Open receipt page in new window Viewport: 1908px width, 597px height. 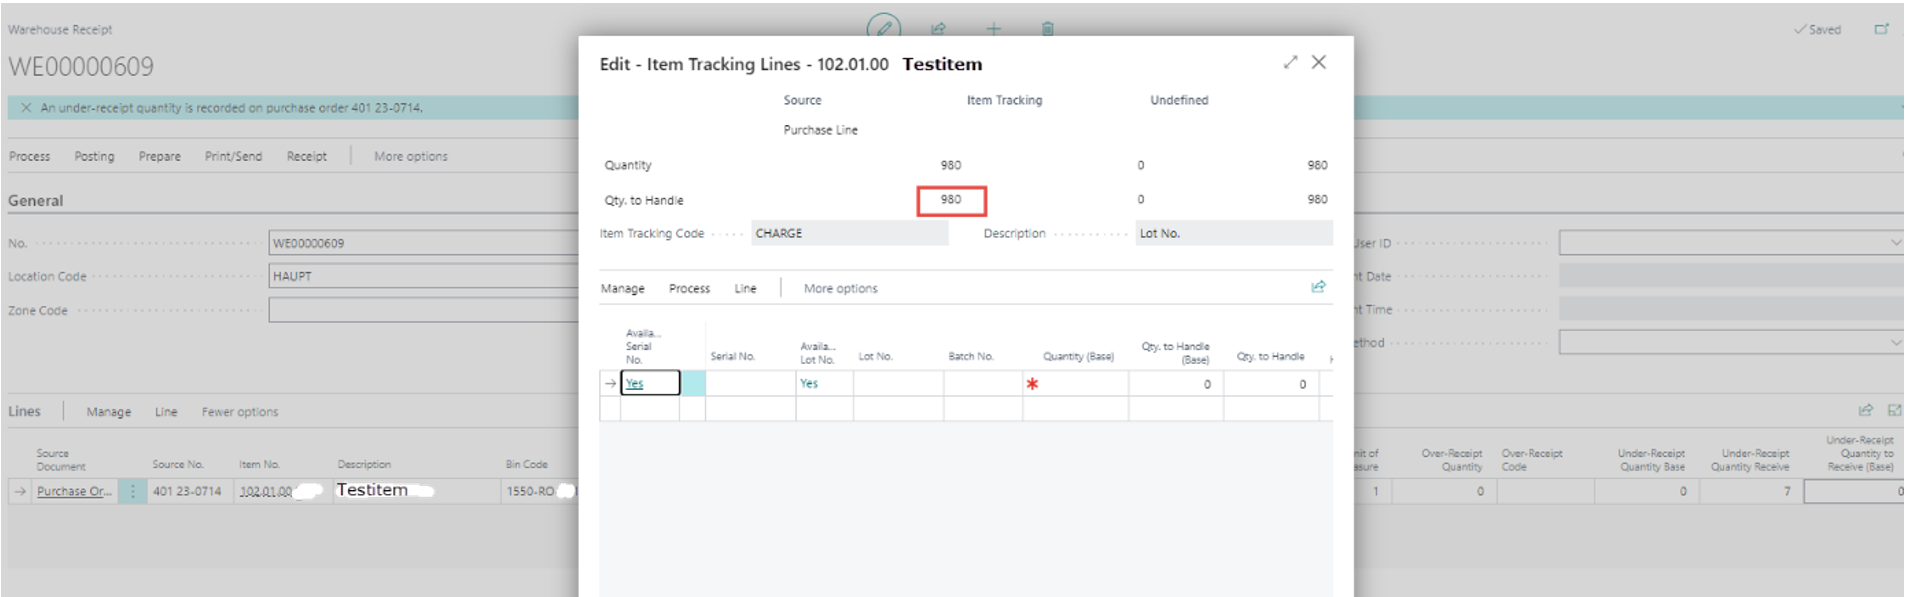[x=1881, y=29]
